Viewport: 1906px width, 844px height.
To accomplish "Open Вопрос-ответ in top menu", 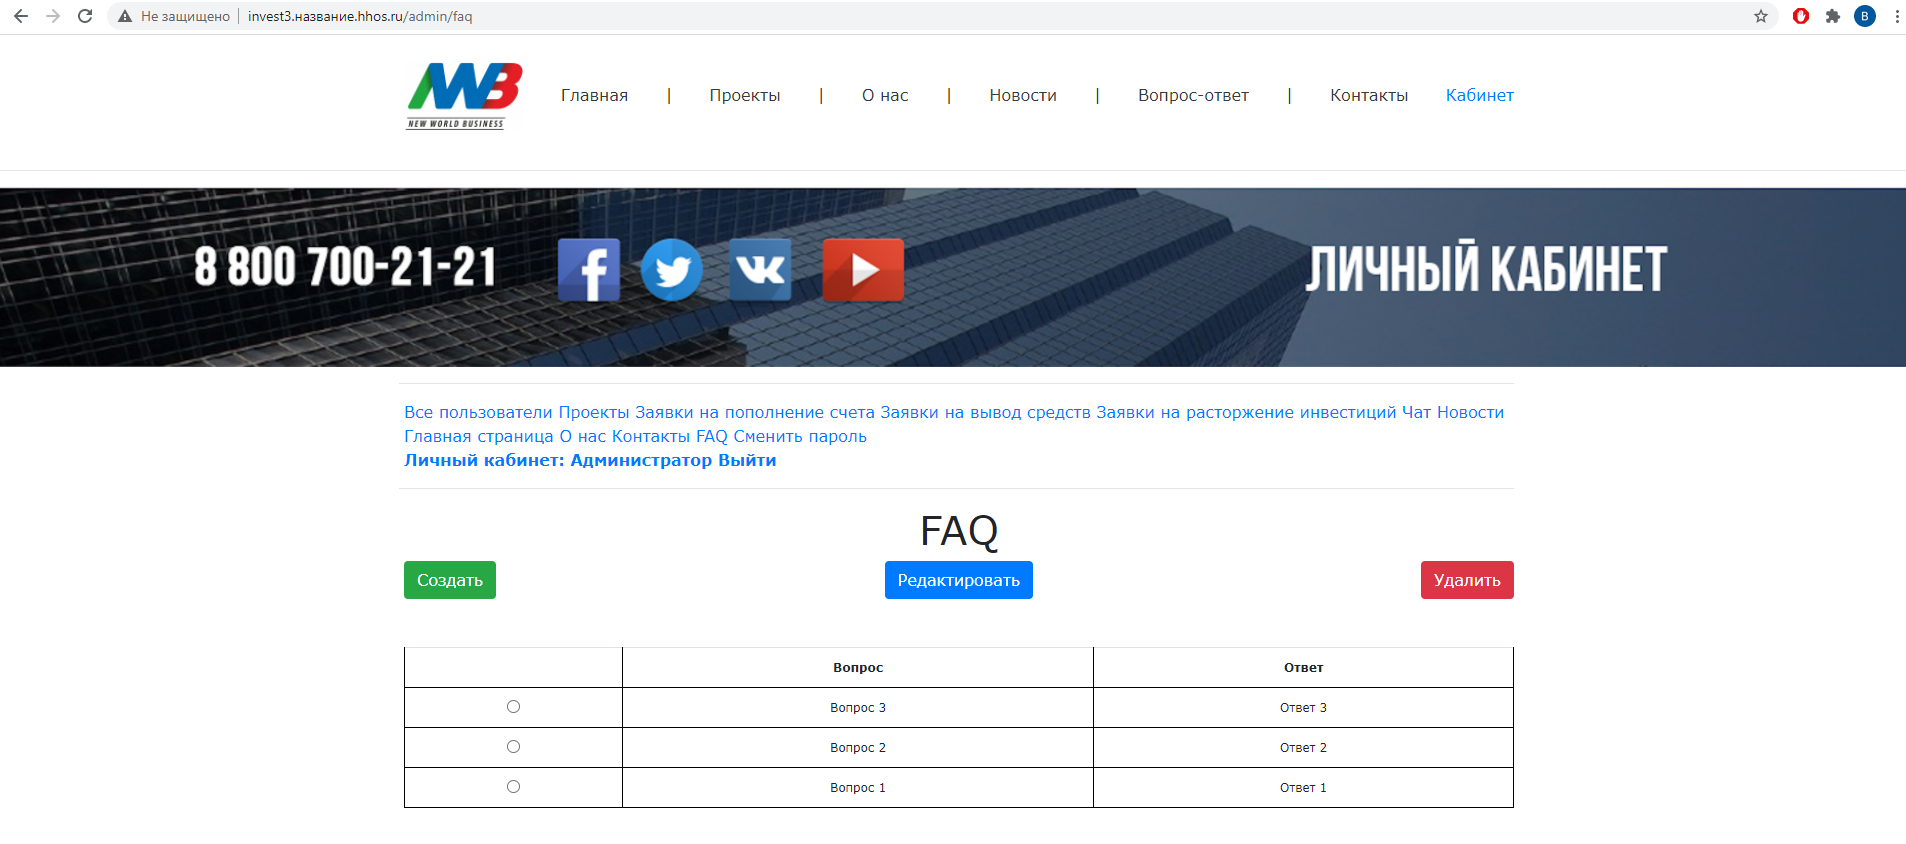I will click(x=1193, y=95).
